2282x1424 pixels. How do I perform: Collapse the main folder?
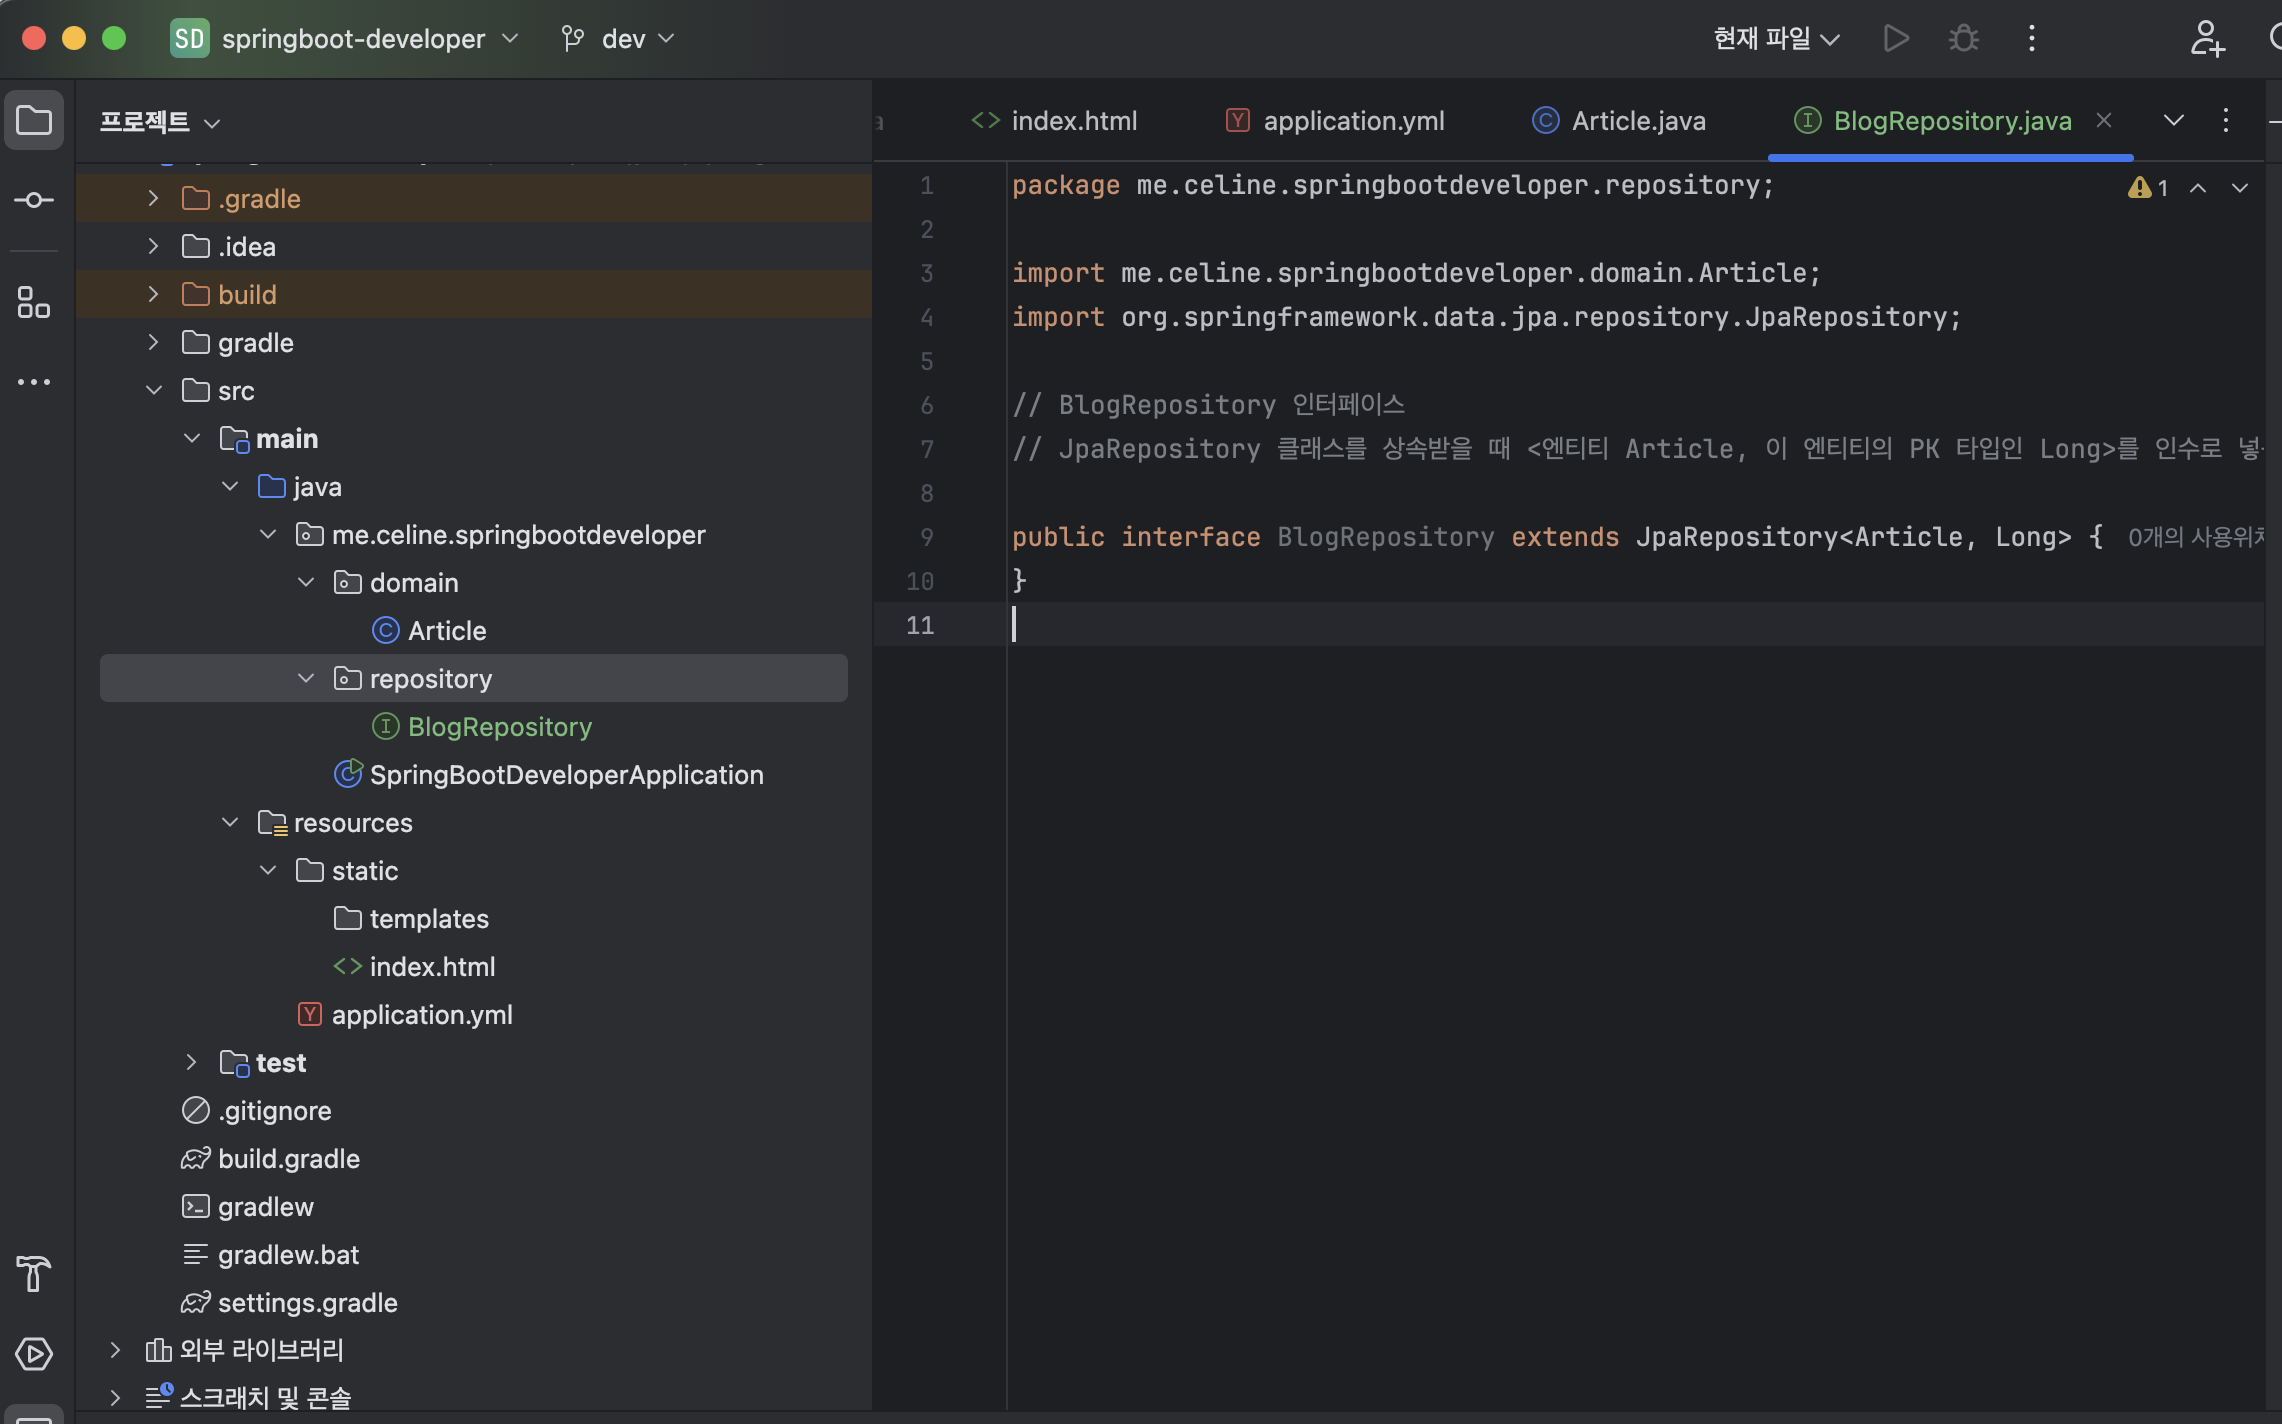coord(192,438)
